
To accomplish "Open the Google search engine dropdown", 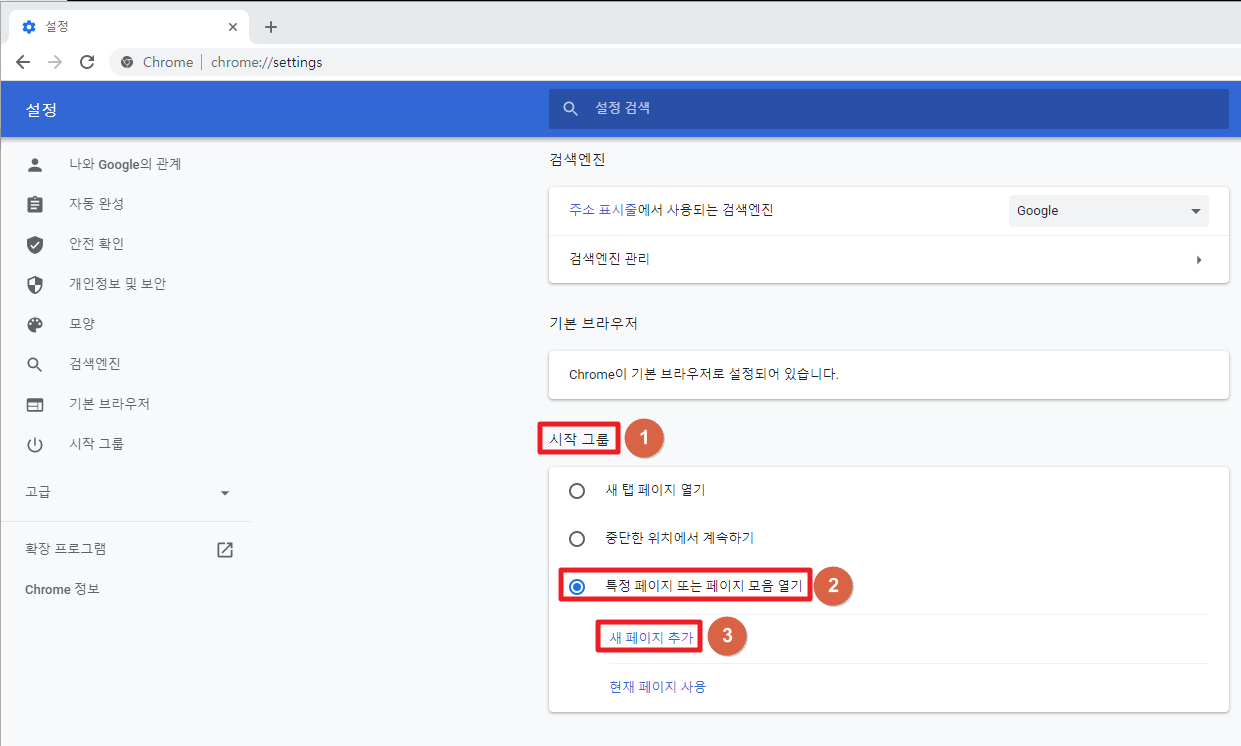I will click(1108, 210).
